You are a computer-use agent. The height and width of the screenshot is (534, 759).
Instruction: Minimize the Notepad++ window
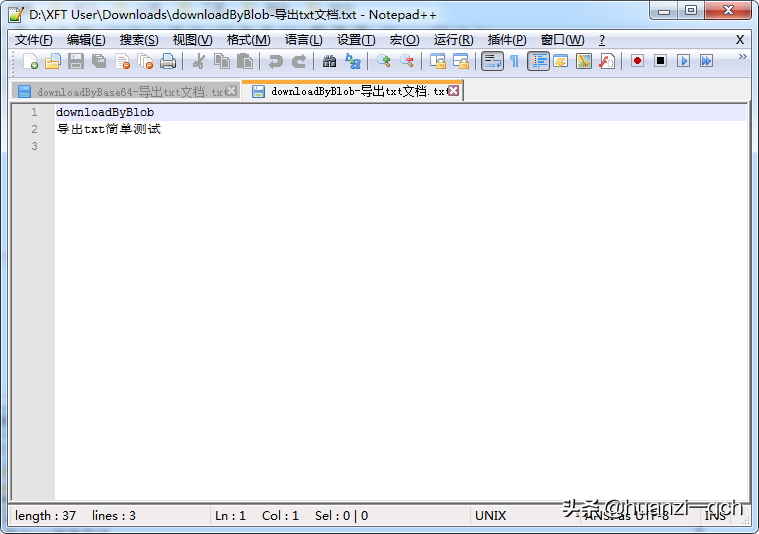pyautogui.click(x=664, y=10)
